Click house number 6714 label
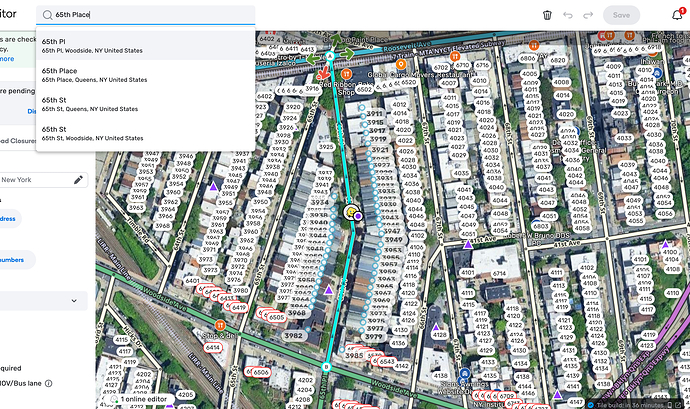 click(499, 273)
